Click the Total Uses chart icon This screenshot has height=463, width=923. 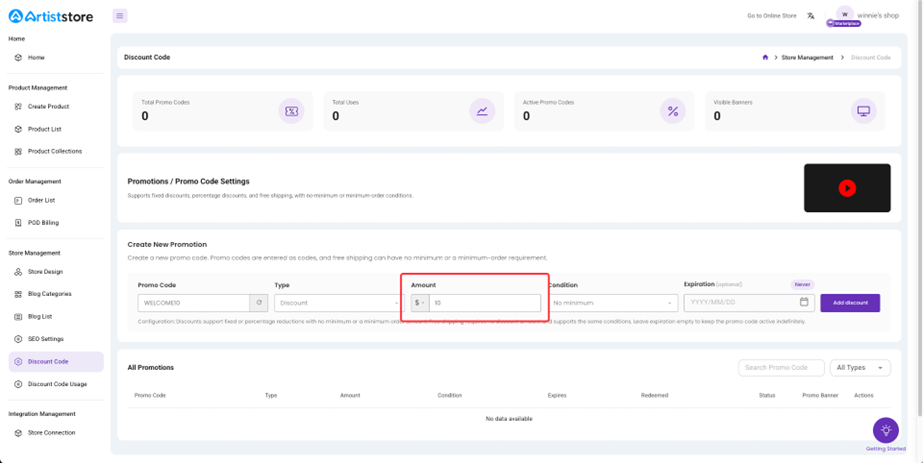482,111
